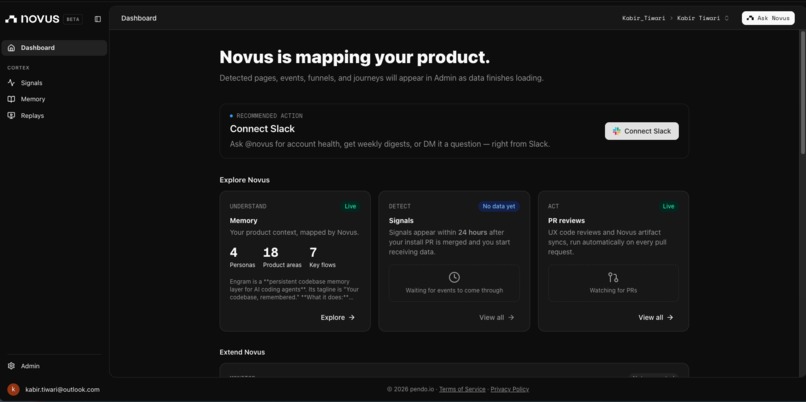Click the Signals card title
This screenshot has width=806, height=402.
(401, 221)
